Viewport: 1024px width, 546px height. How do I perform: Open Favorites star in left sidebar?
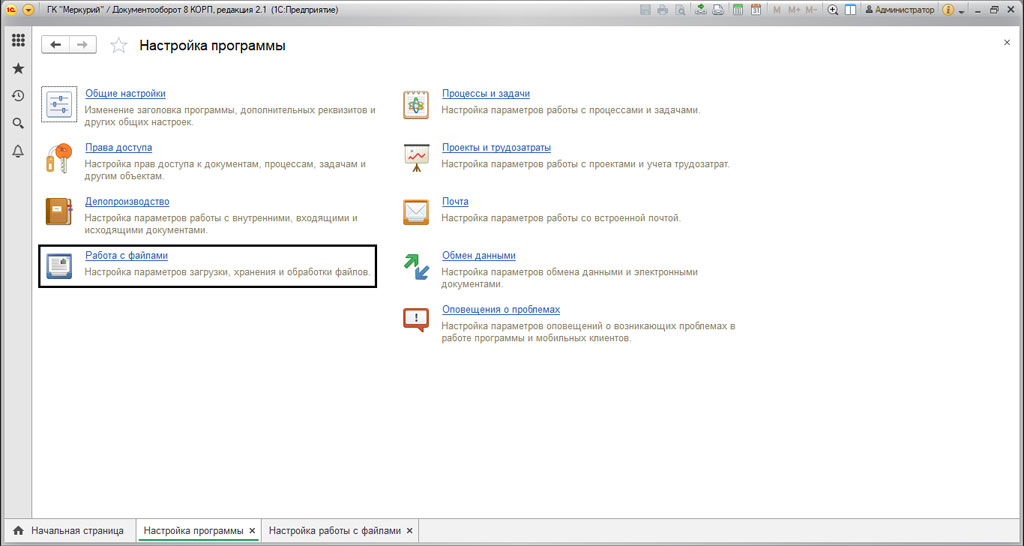click(18, 69)
